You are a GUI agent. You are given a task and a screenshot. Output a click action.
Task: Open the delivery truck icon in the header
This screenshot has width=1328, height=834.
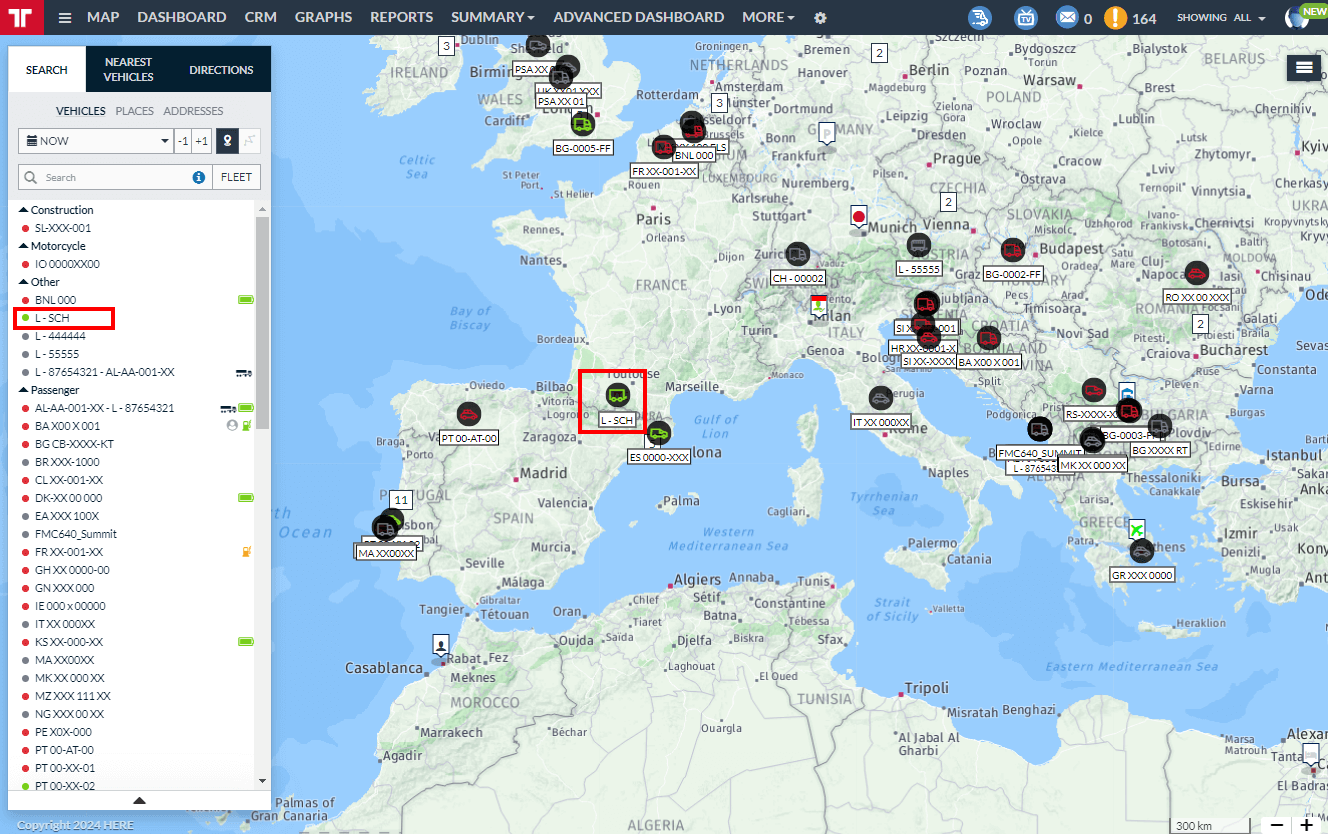(980, 18)
